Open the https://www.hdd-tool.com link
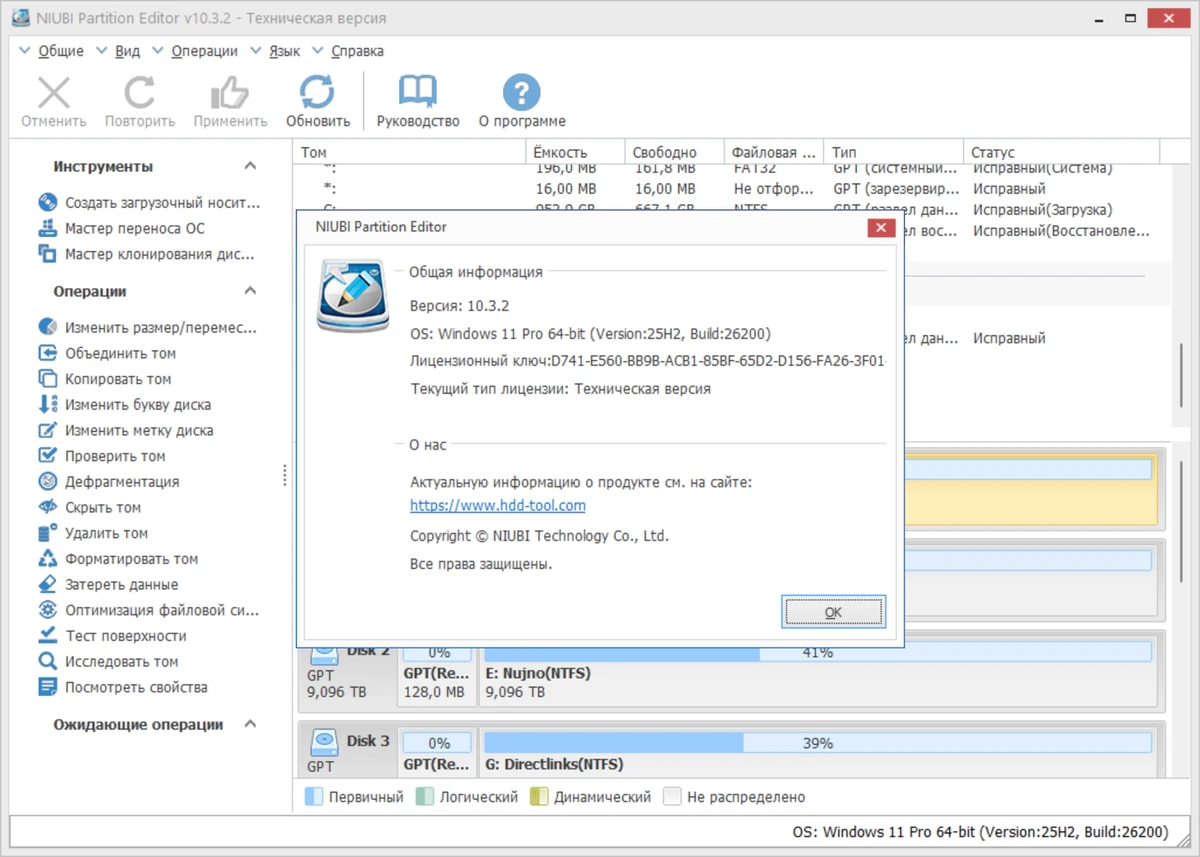The height and width of the screenshot is (857, 1200). click(x=498, y=505)
